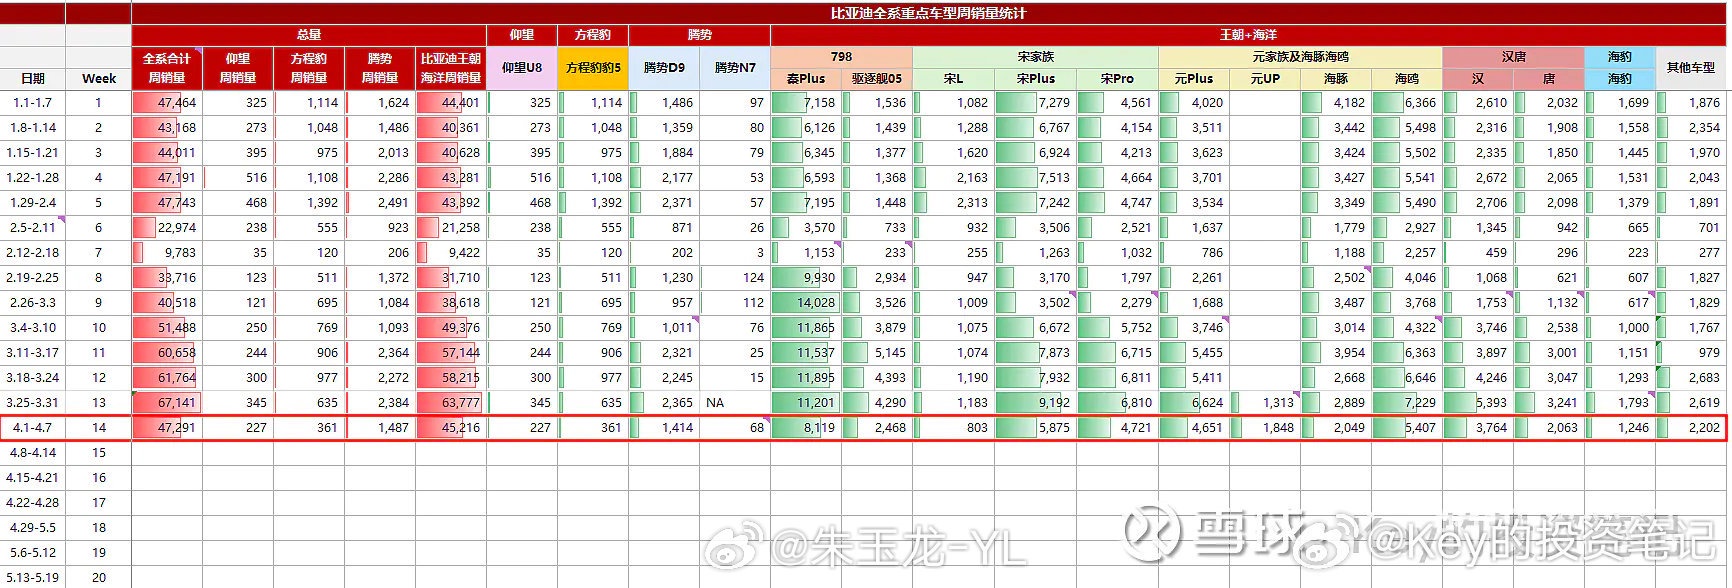Click the 其他车型 column header

click(1691, 68)
